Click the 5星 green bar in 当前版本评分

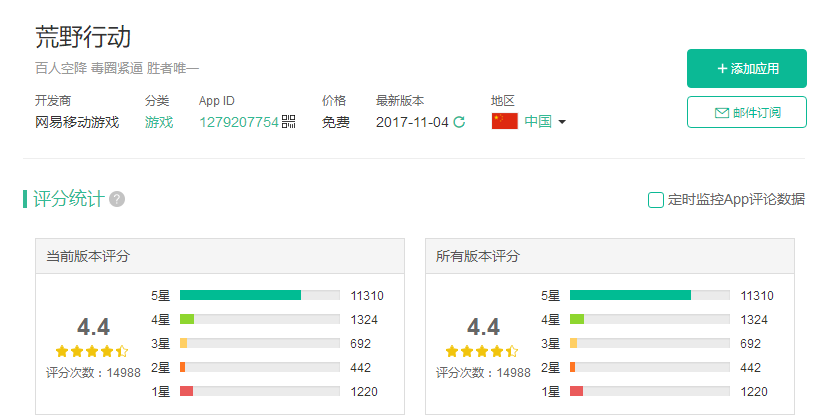pos(240,295)
